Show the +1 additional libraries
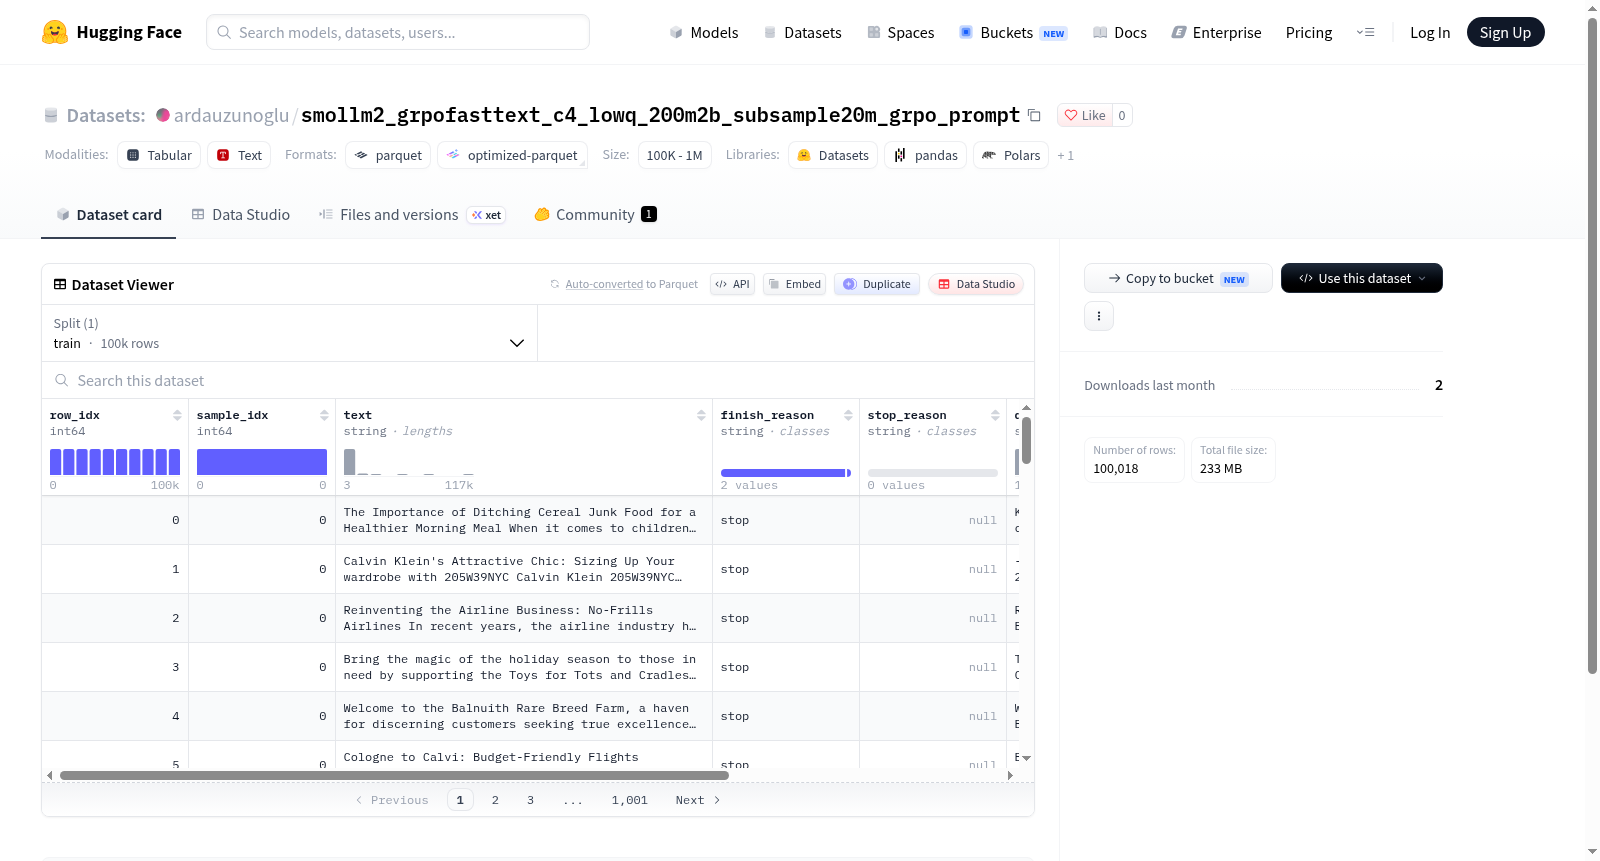 pos(1066,155)
